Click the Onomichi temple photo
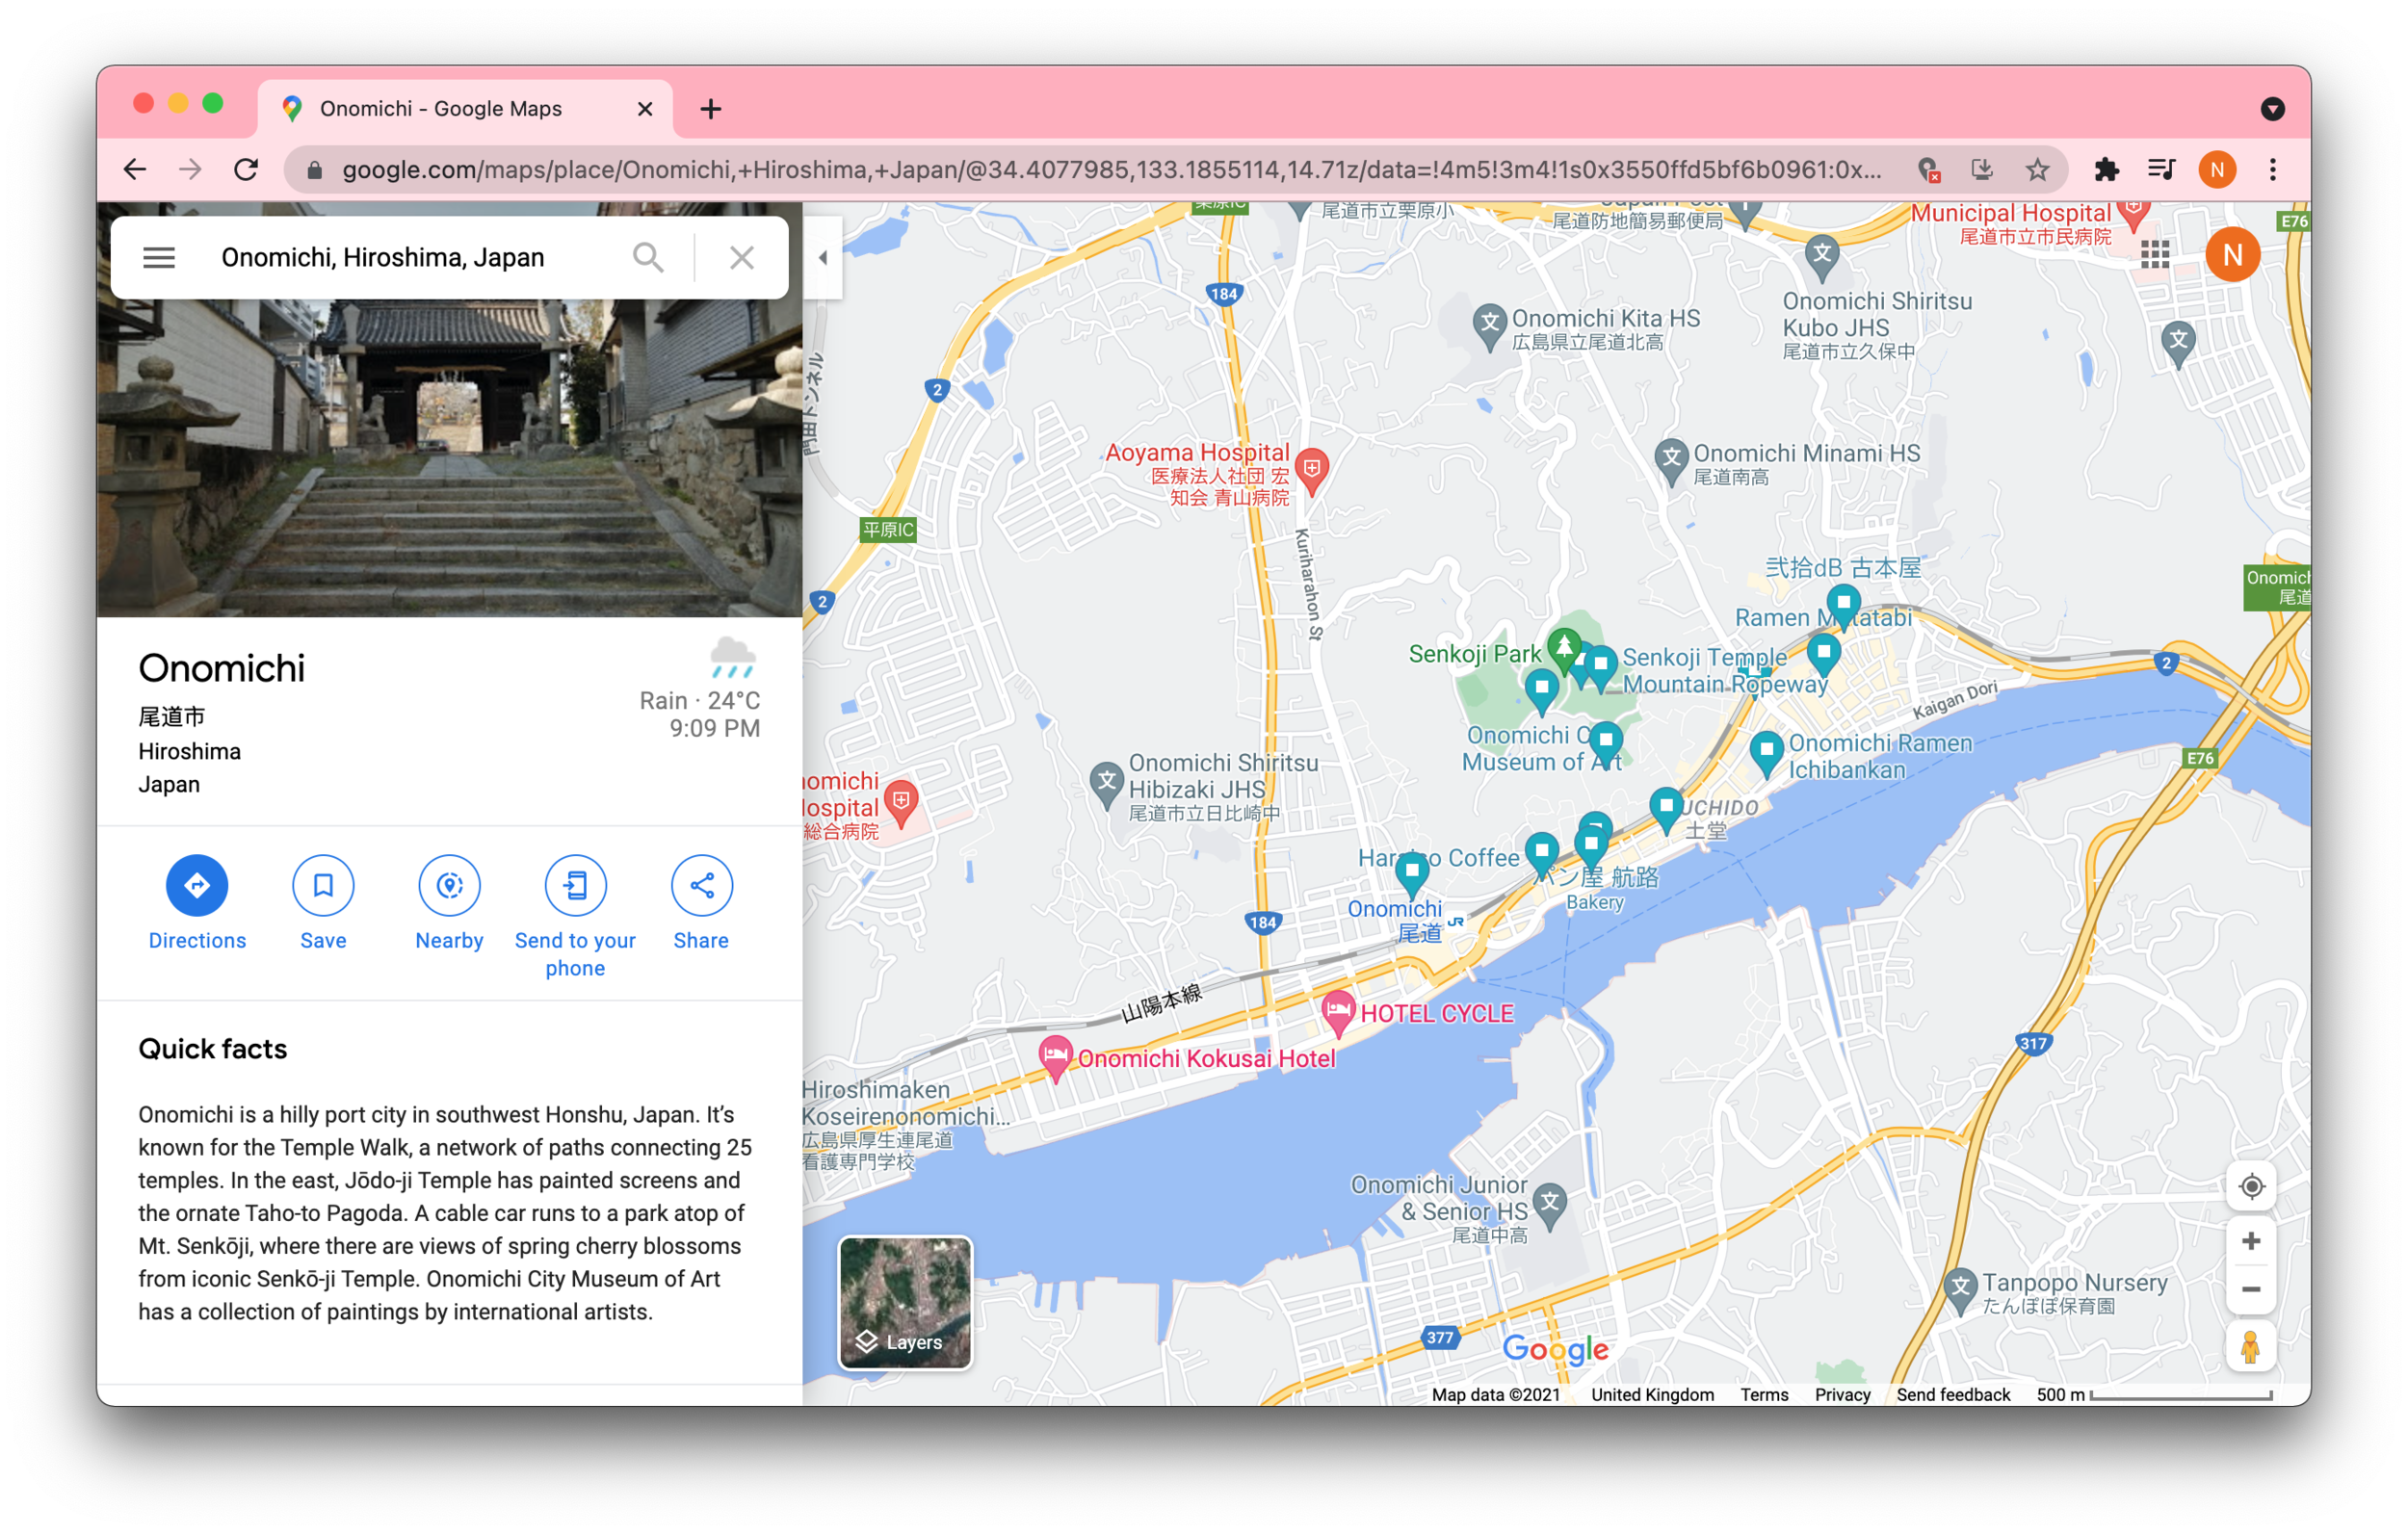The height and width of the screenshot is (1534, 2408). [449, 458]
